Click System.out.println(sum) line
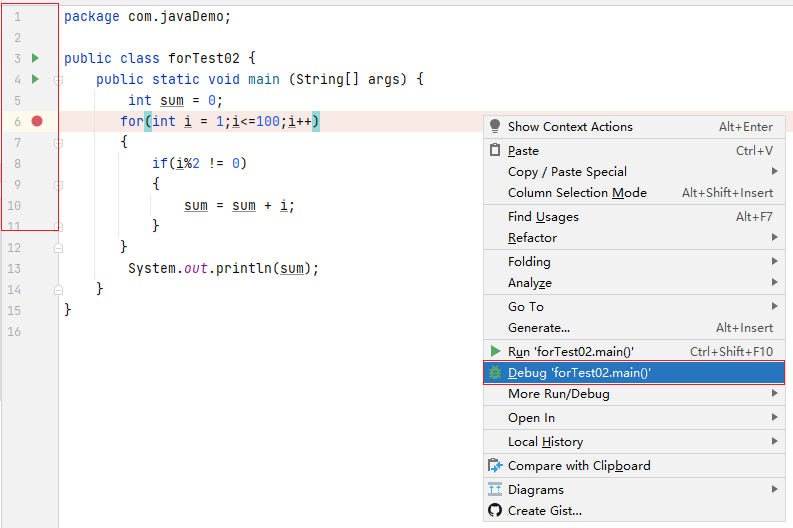The width and height of the screenshot is (793, 528). pyautogui.click(x=223, y=268)
